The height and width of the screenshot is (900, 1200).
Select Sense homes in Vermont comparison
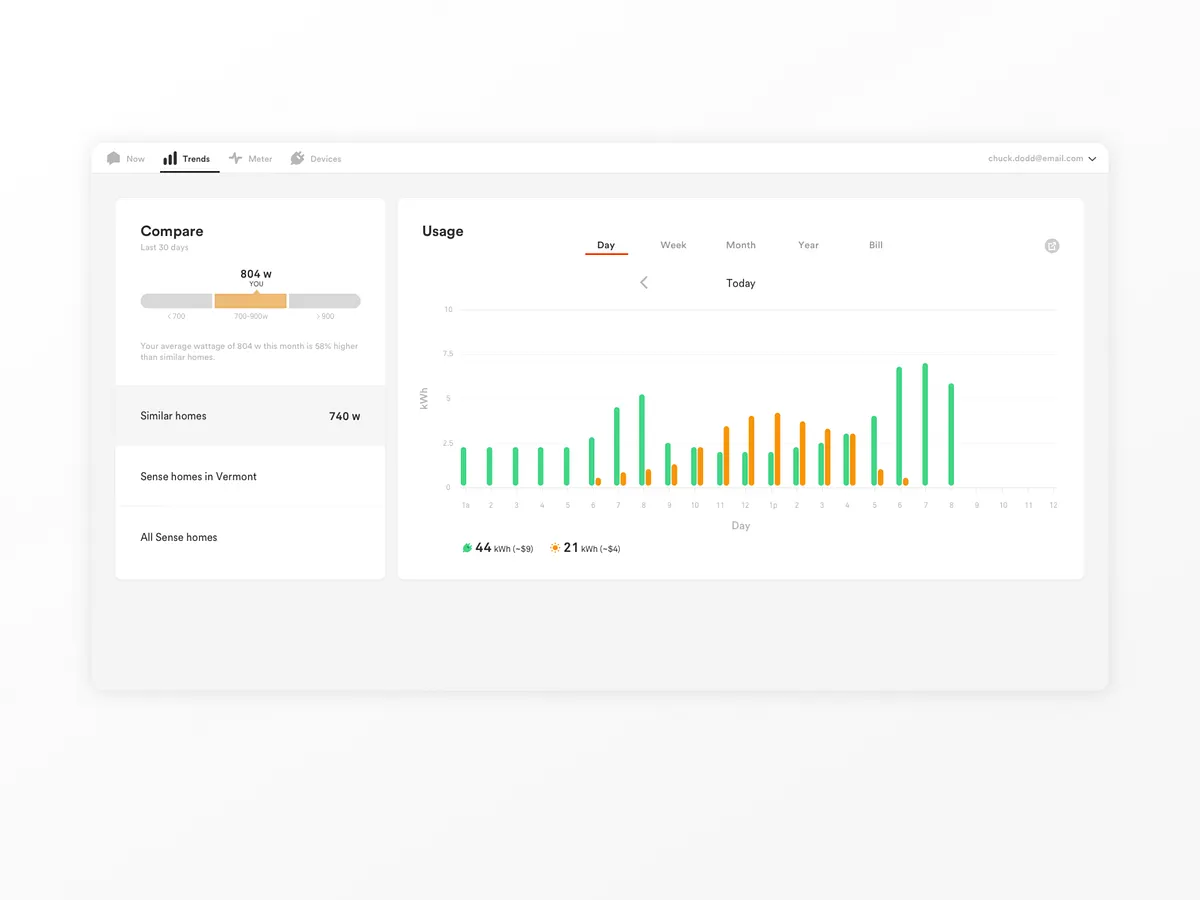(x=249, y=477)
